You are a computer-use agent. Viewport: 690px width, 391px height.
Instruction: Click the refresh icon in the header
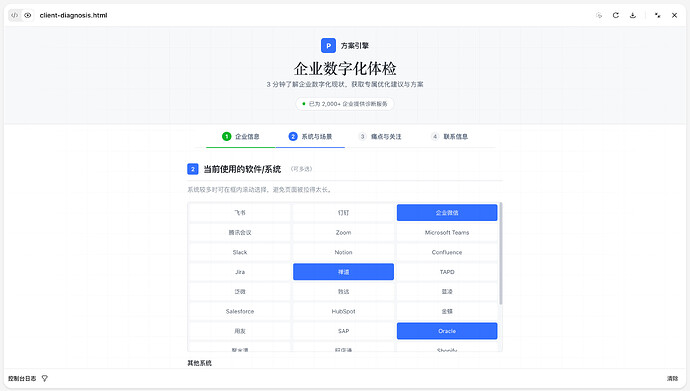[x=616, y=15]
